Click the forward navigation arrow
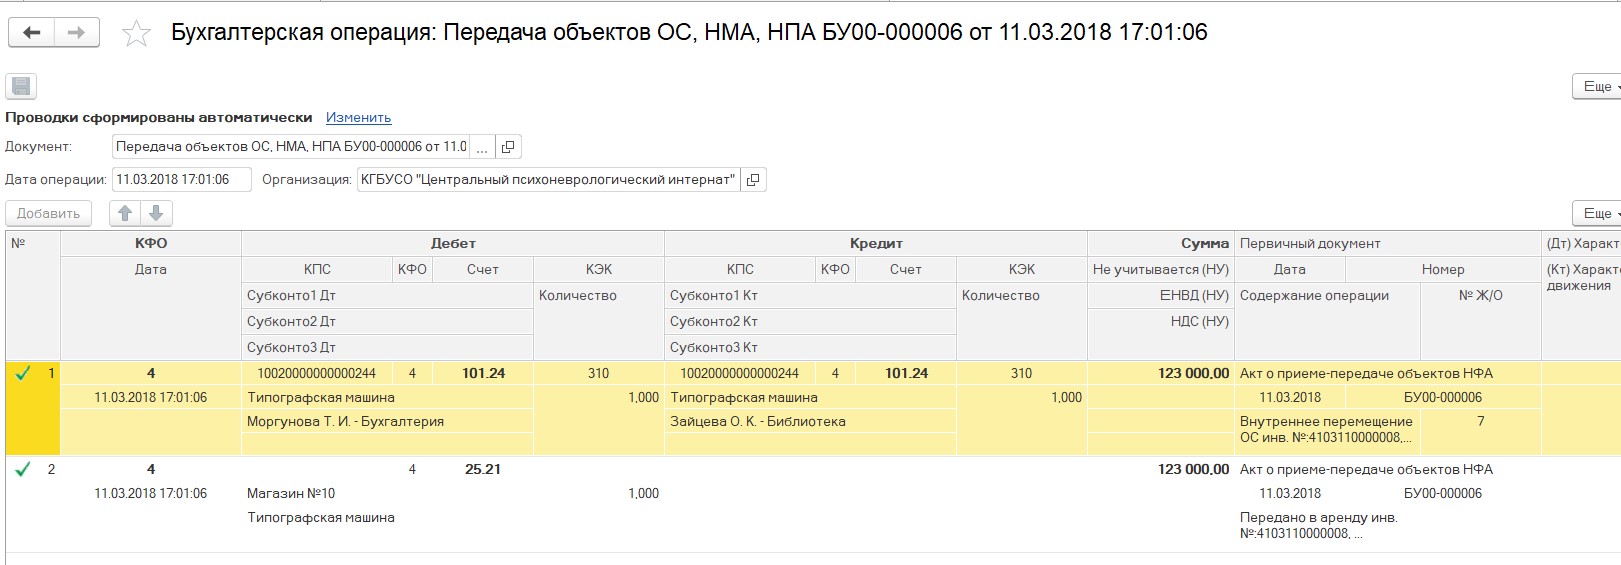Viewport: 1621px width, 565px height. click(77, 33)
